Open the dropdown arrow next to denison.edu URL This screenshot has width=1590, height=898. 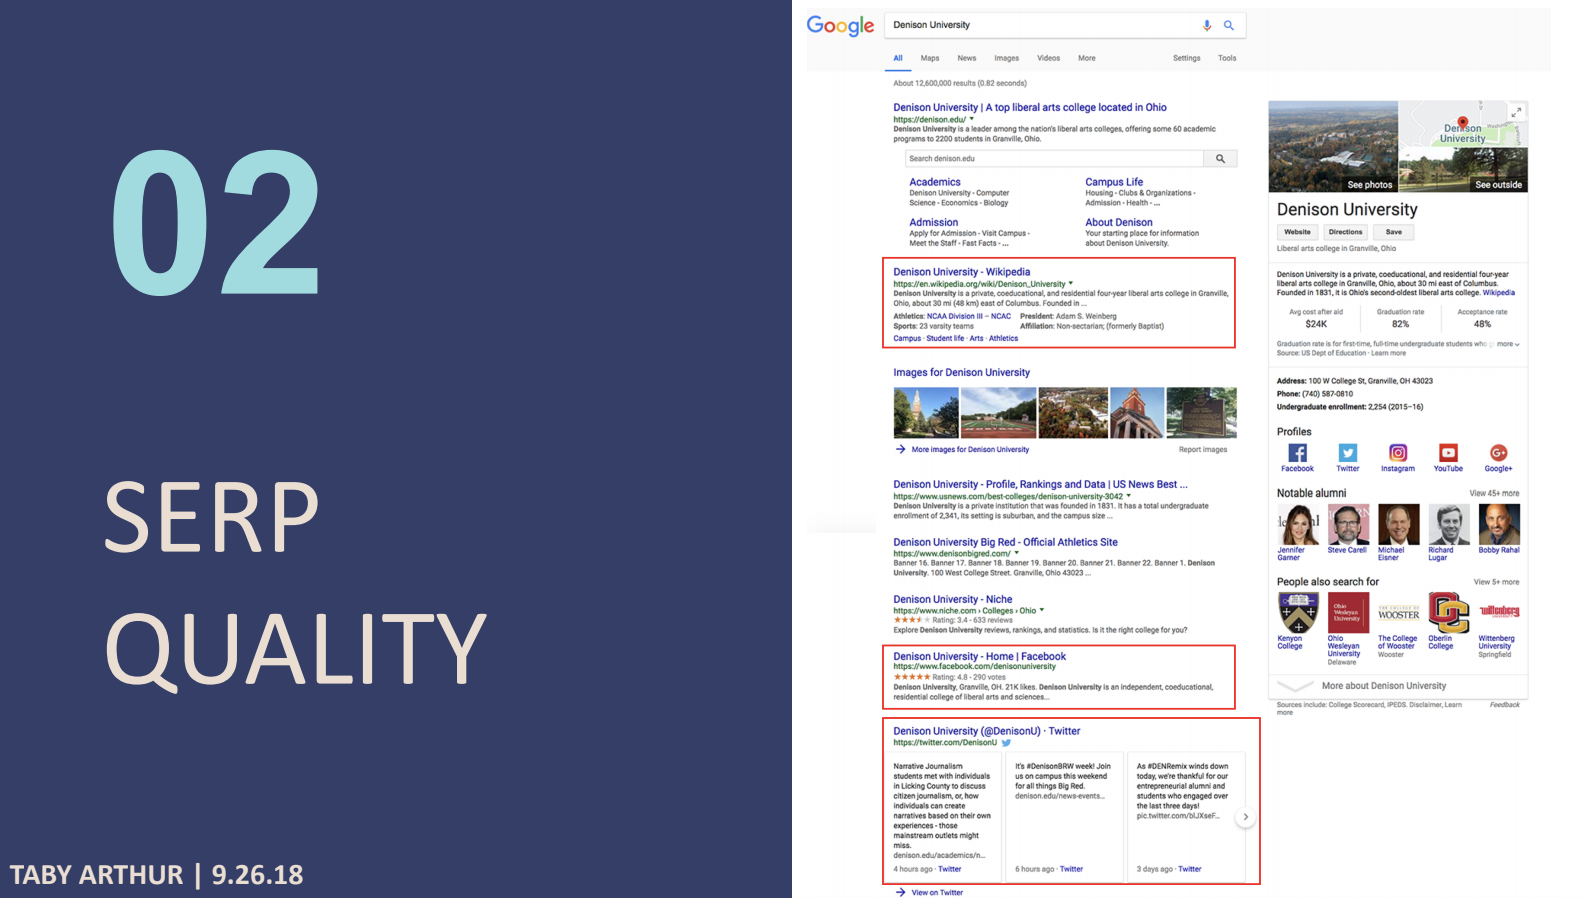(972, 119)
